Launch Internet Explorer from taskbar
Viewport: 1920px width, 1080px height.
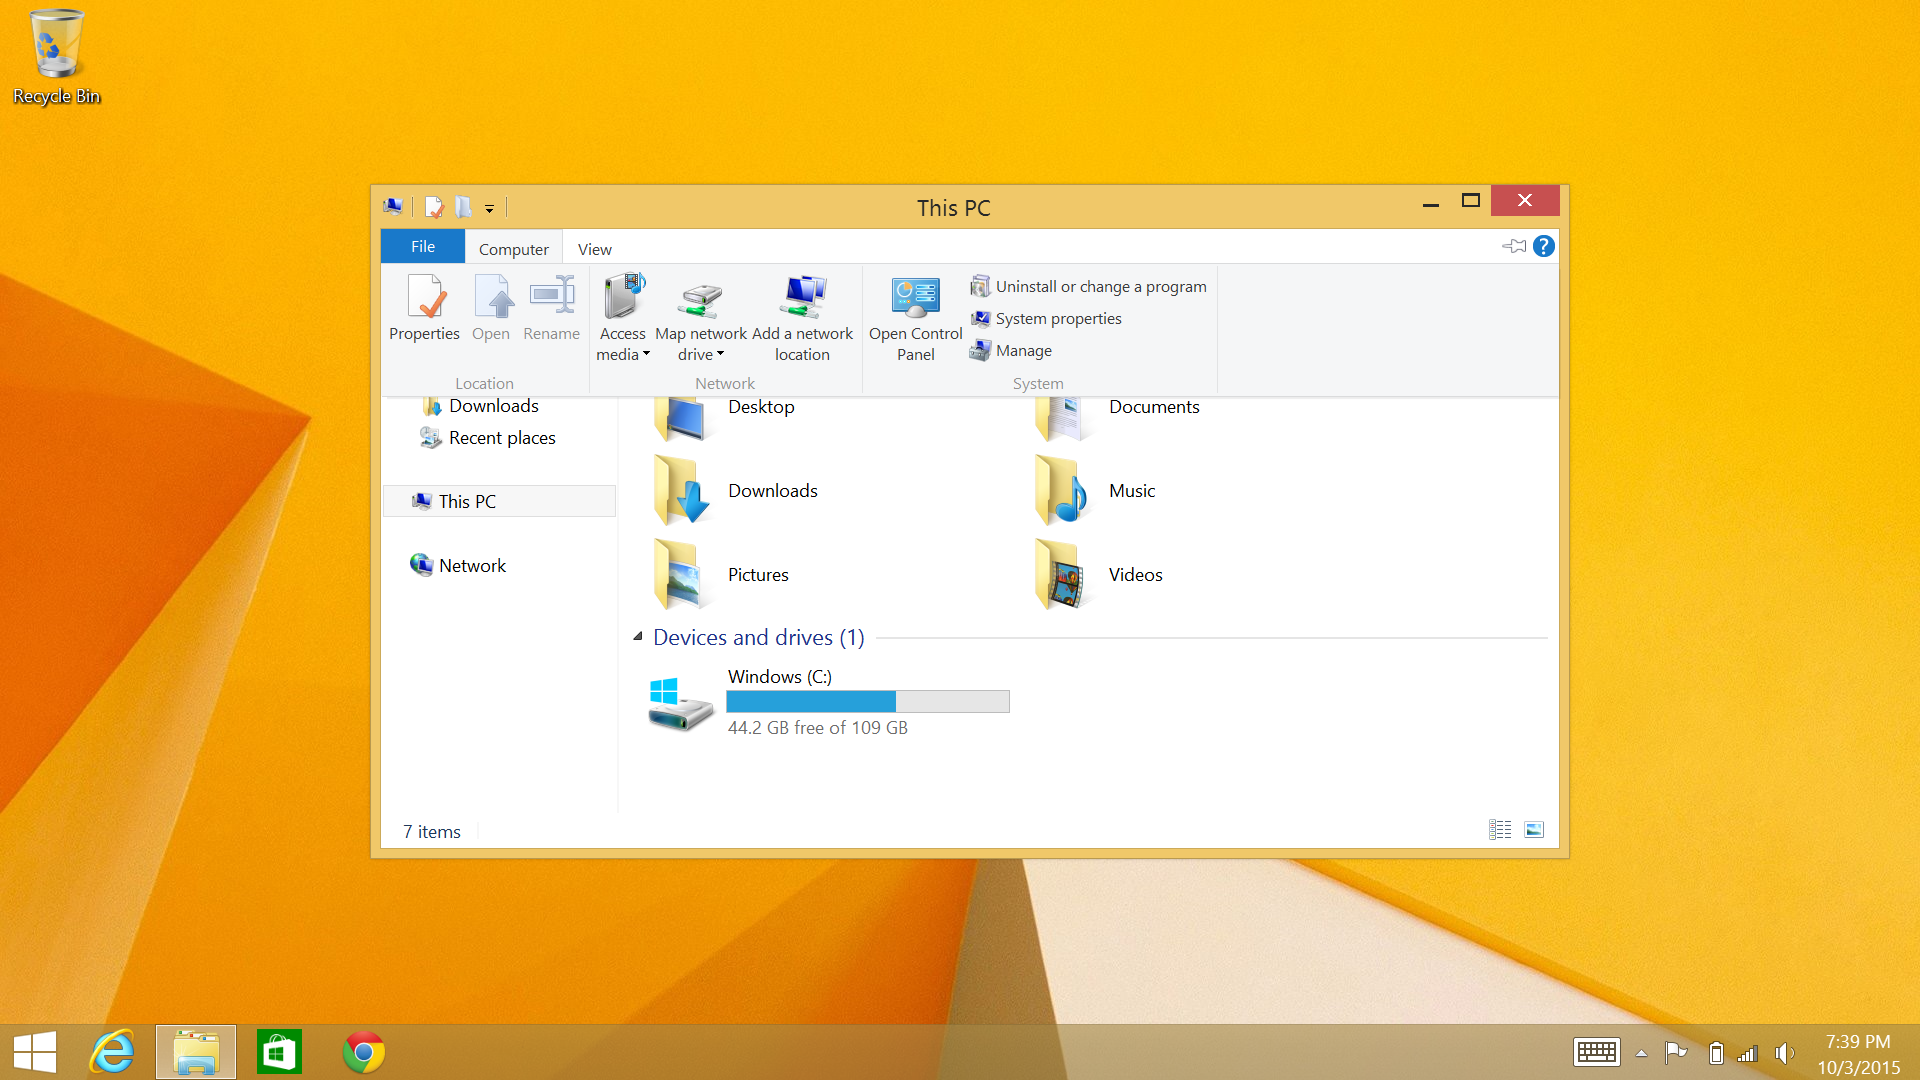(x=112, y=1053)
